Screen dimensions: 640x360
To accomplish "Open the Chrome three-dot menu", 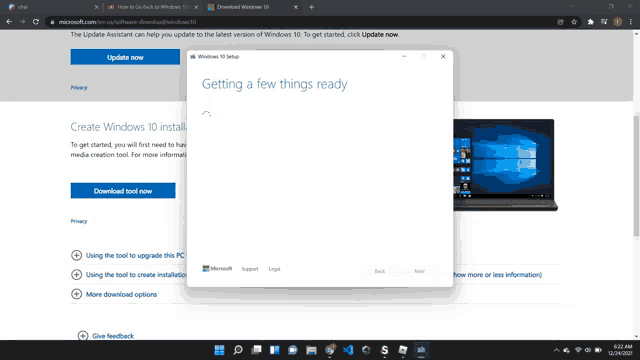I will (631, 22).
